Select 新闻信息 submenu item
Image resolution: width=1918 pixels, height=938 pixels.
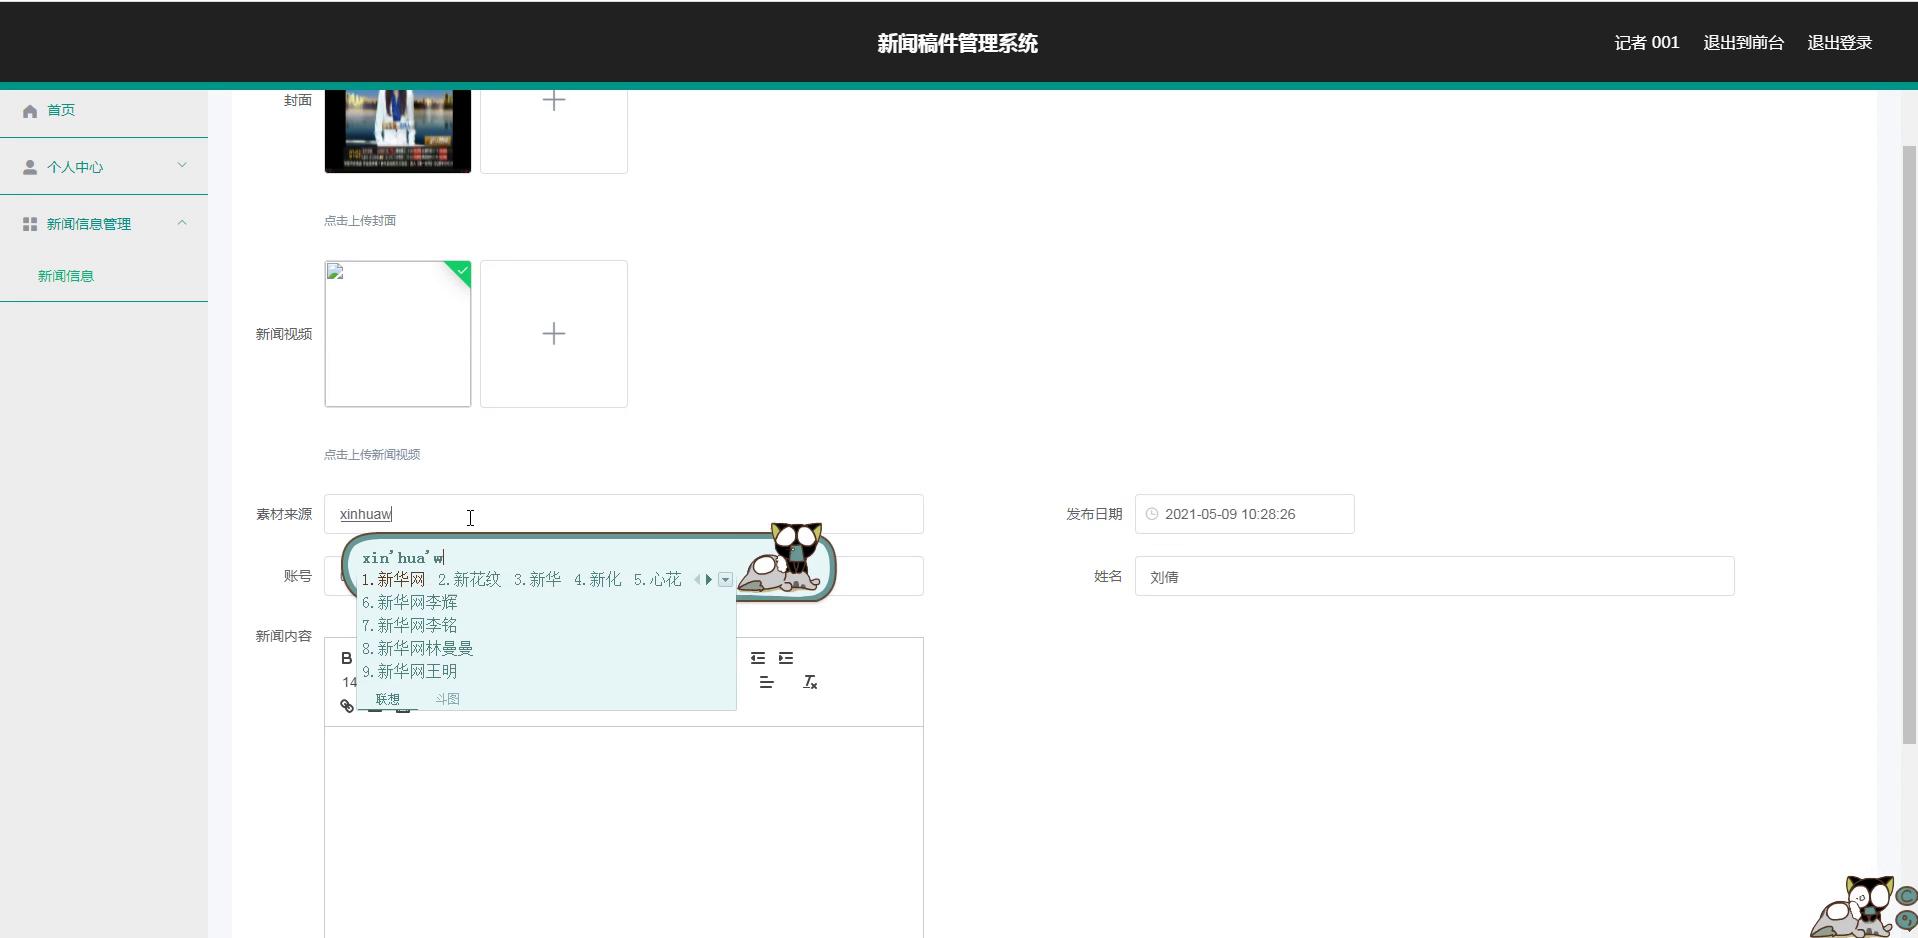pos(66,276)
